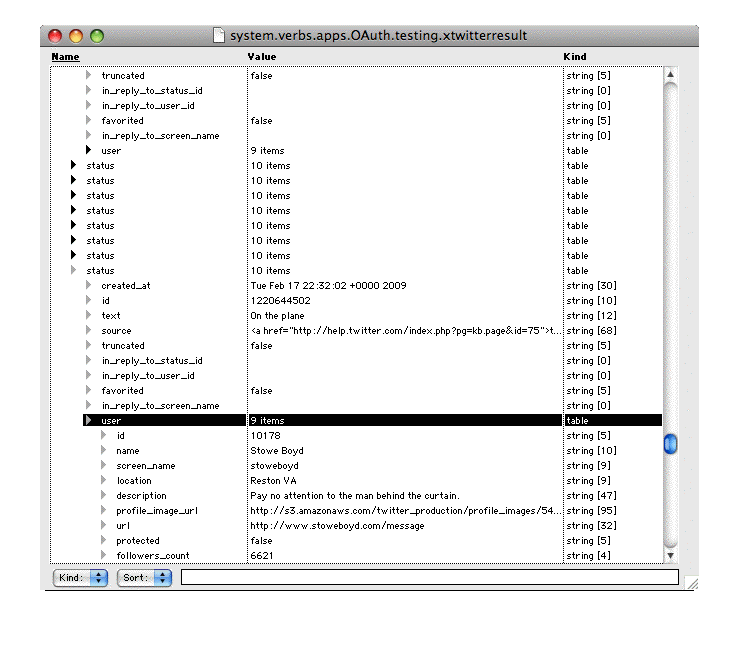This screenshot has width=739, height=645.
Task: Click the Kind column header
Action: click(575, 57)
